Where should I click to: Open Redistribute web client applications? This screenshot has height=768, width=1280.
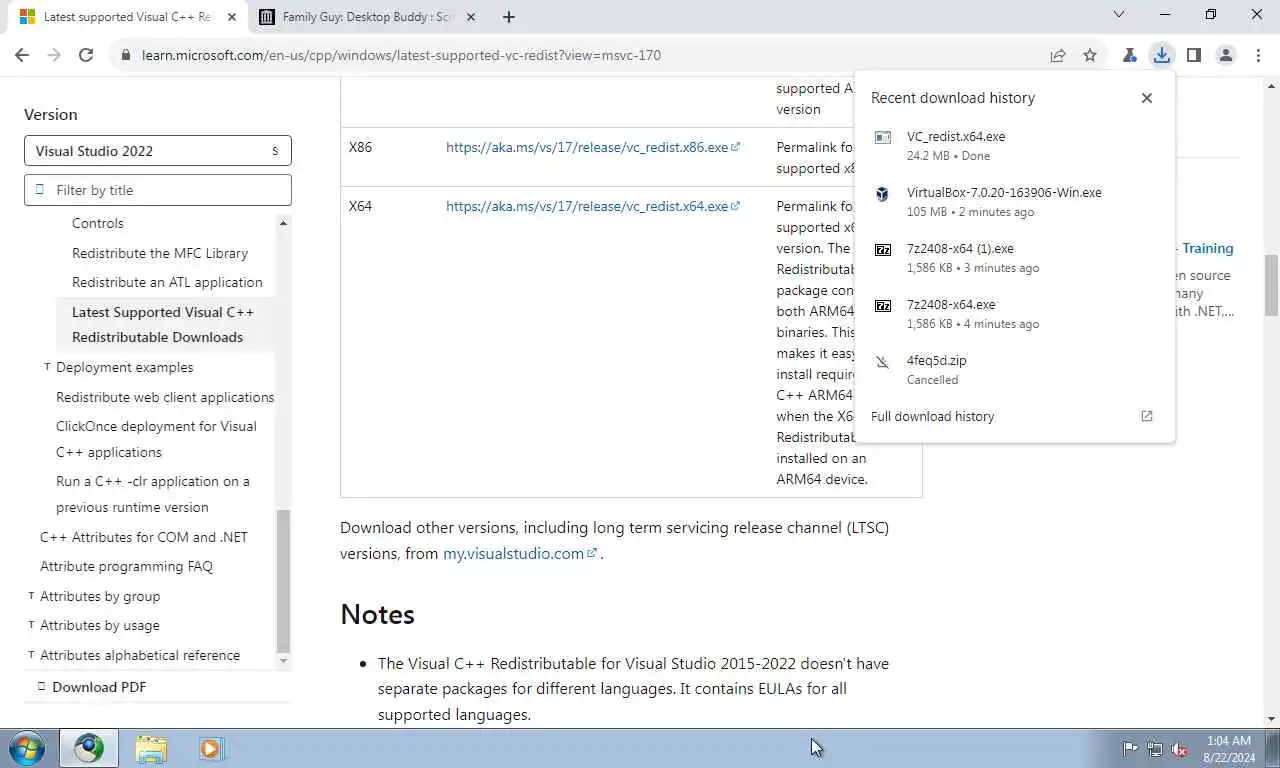coord(165,397)
